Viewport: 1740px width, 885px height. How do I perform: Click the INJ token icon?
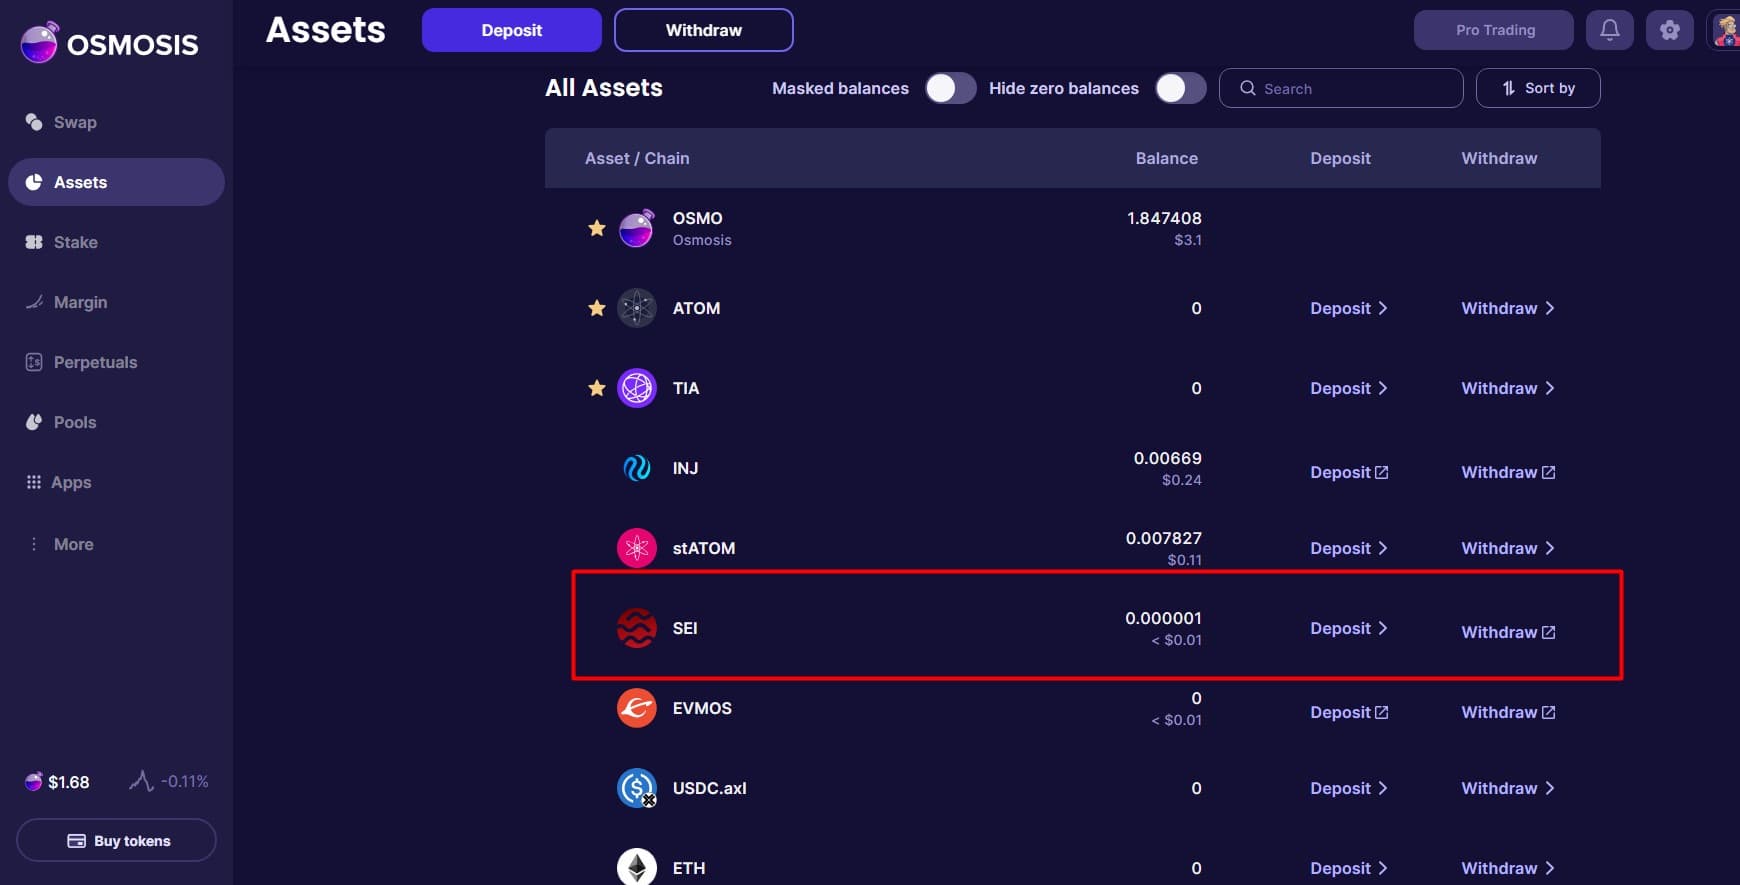tap(637, 468)
